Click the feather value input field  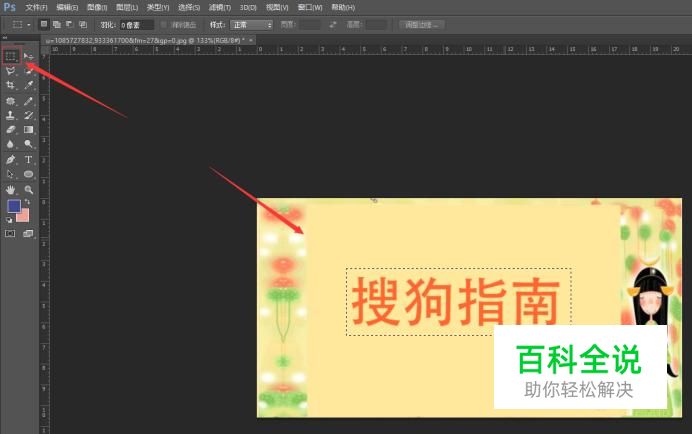click(x=137, y=25)
